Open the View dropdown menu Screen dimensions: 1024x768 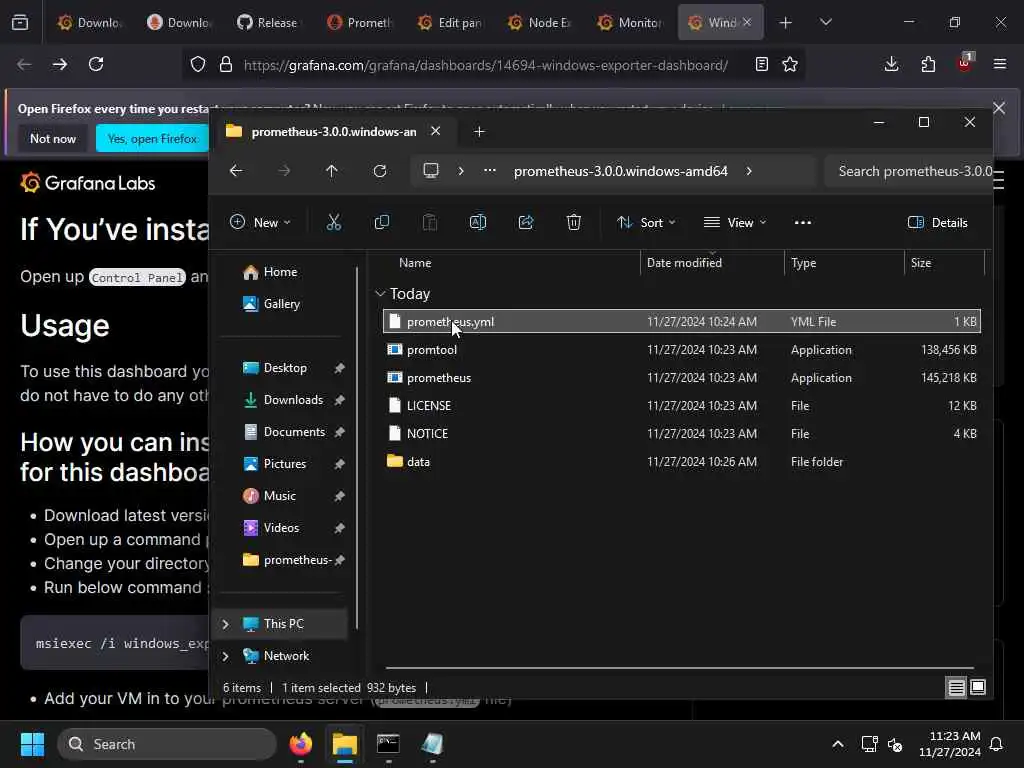tap(735, 223)
